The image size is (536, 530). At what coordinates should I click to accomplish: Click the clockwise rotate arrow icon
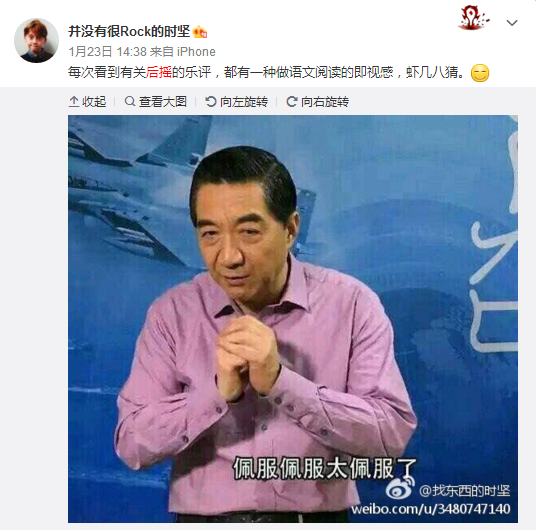point(292,102)
